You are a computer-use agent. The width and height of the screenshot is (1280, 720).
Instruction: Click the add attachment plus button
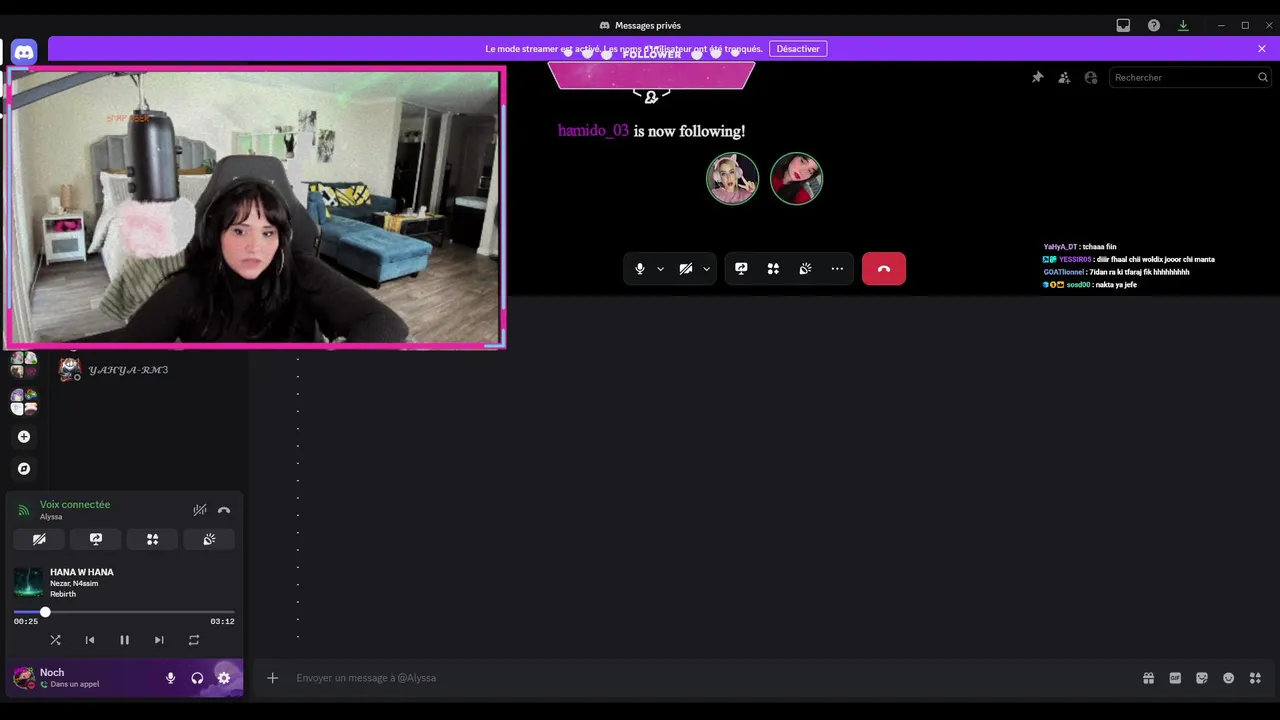coord(272,678)
